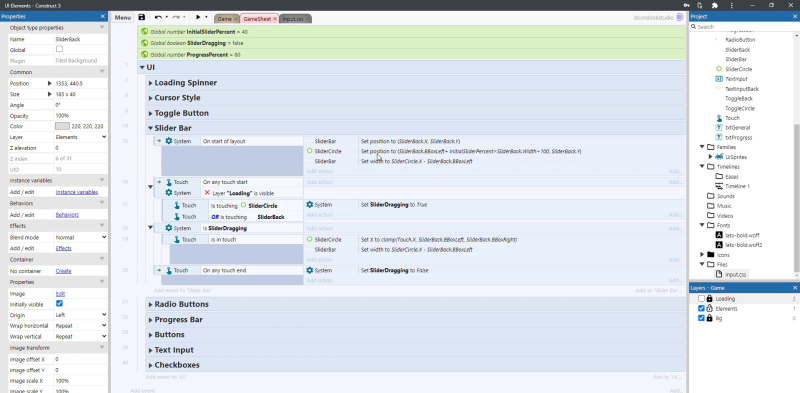Expand the Checkboxes group
Screen dimensions: 800x393
tap(151, 365)
